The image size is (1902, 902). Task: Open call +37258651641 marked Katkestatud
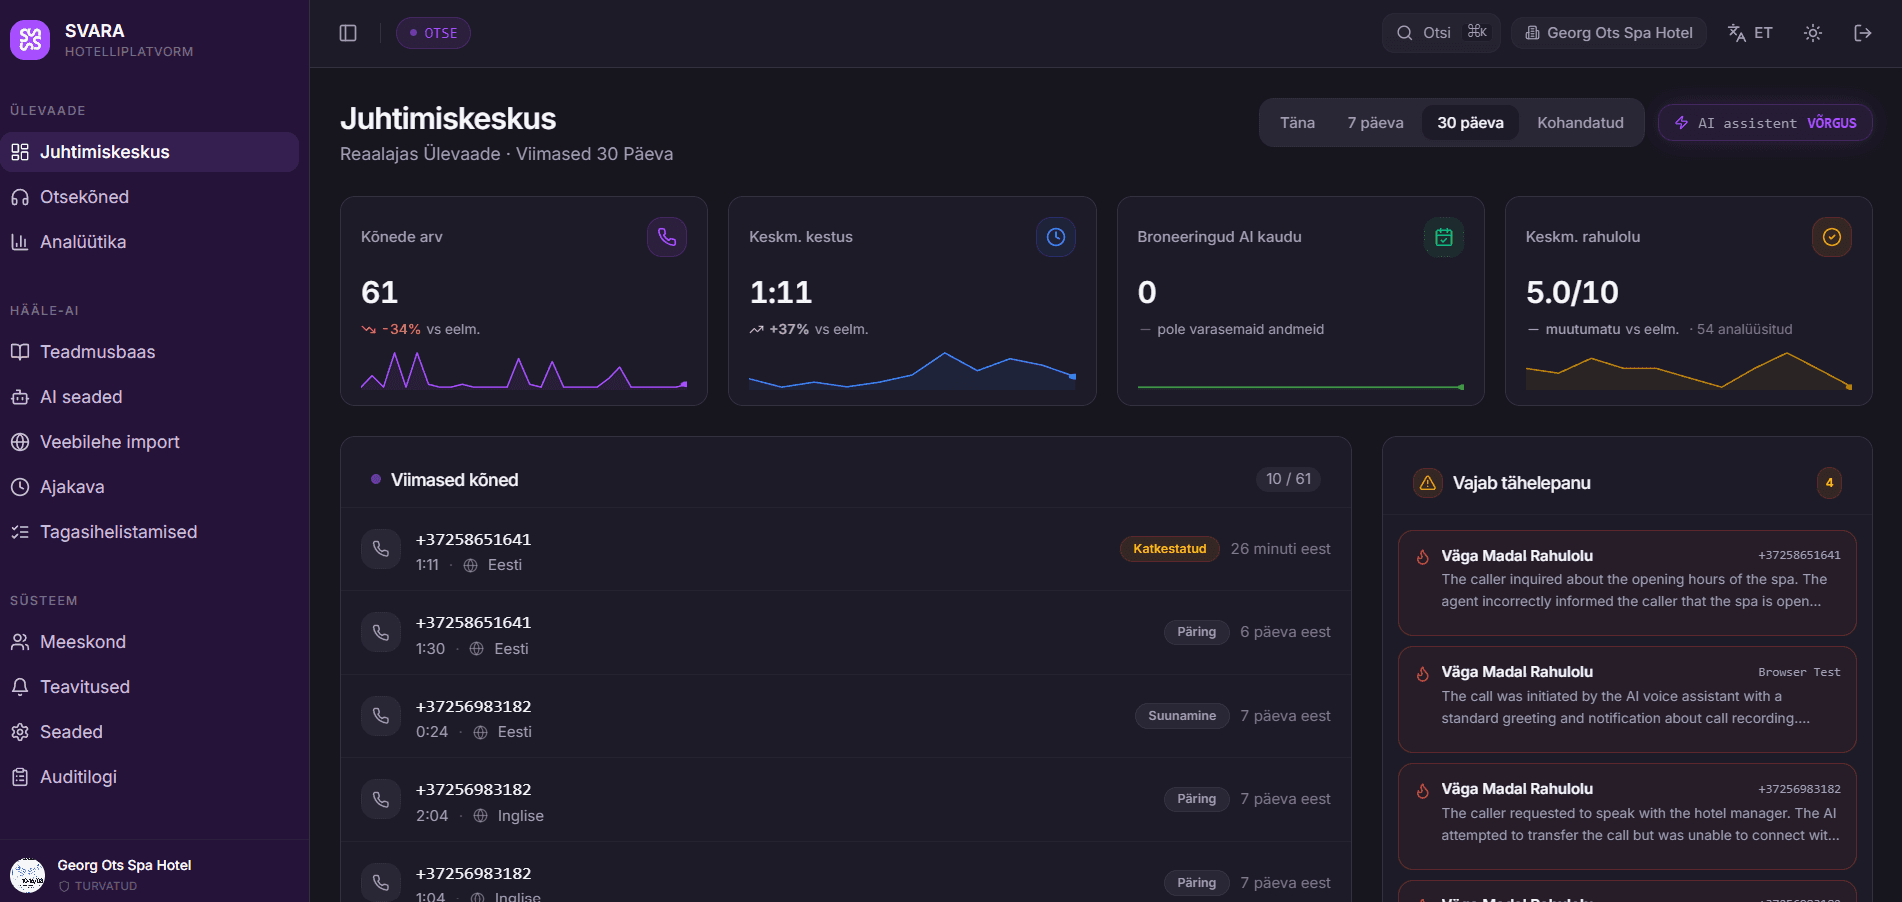[846, 549]
